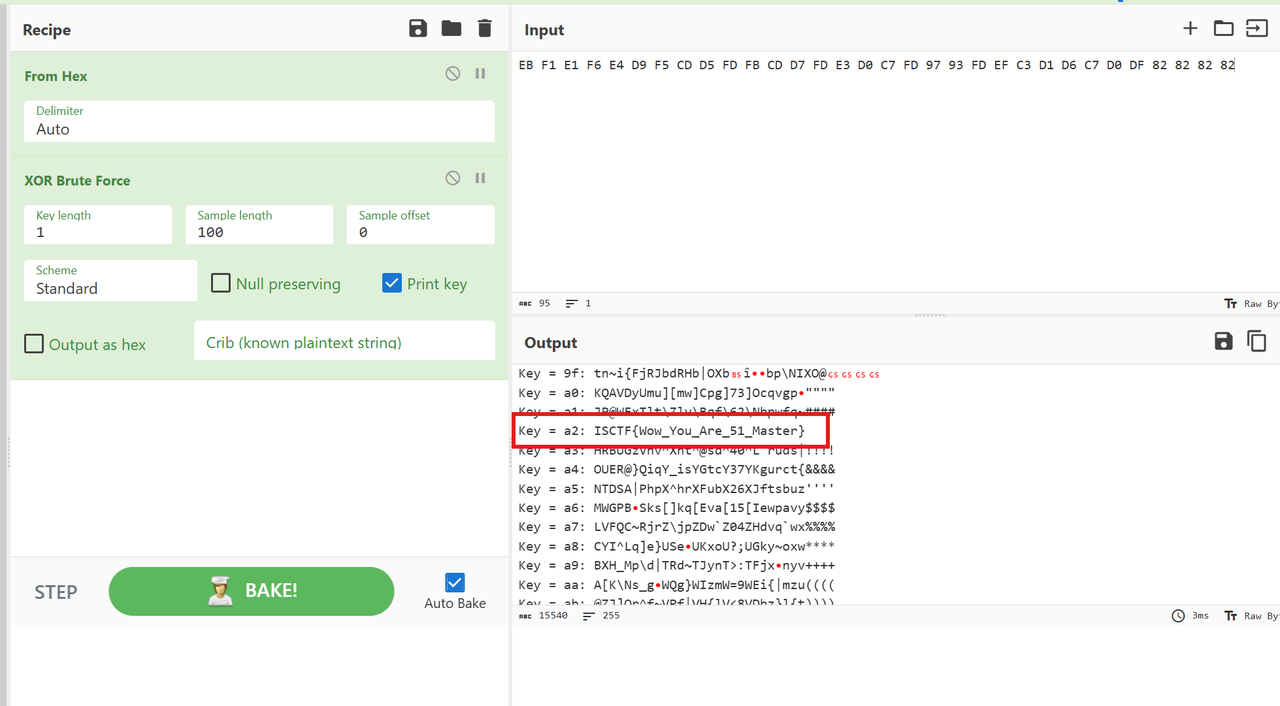Disable the XOR Brute Force operation
The width and height of the screenshot is (1280, 706).
[x=453, y=179]
